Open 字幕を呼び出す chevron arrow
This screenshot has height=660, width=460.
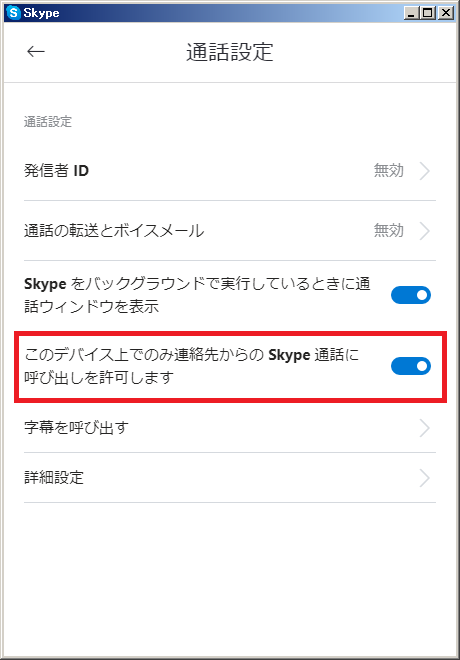(425, 428)
